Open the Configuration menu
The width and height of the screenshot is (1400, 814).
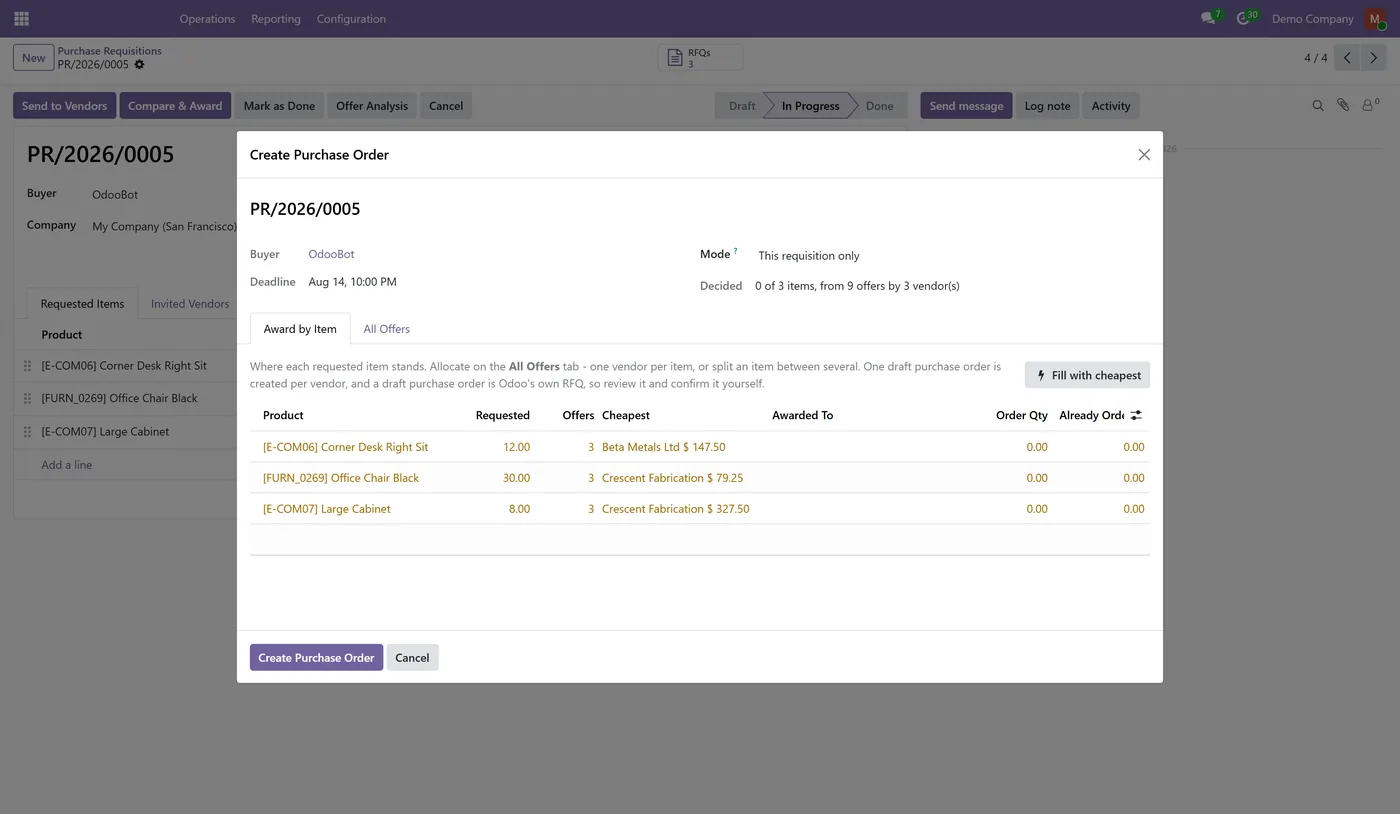pos(351,19)
